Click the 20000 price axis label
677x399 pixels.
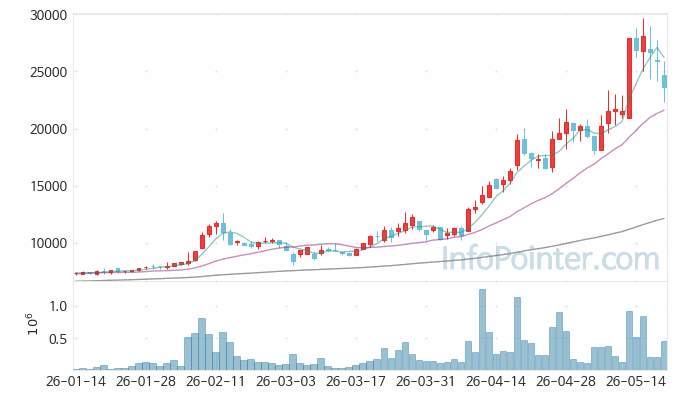pos(49,129)
